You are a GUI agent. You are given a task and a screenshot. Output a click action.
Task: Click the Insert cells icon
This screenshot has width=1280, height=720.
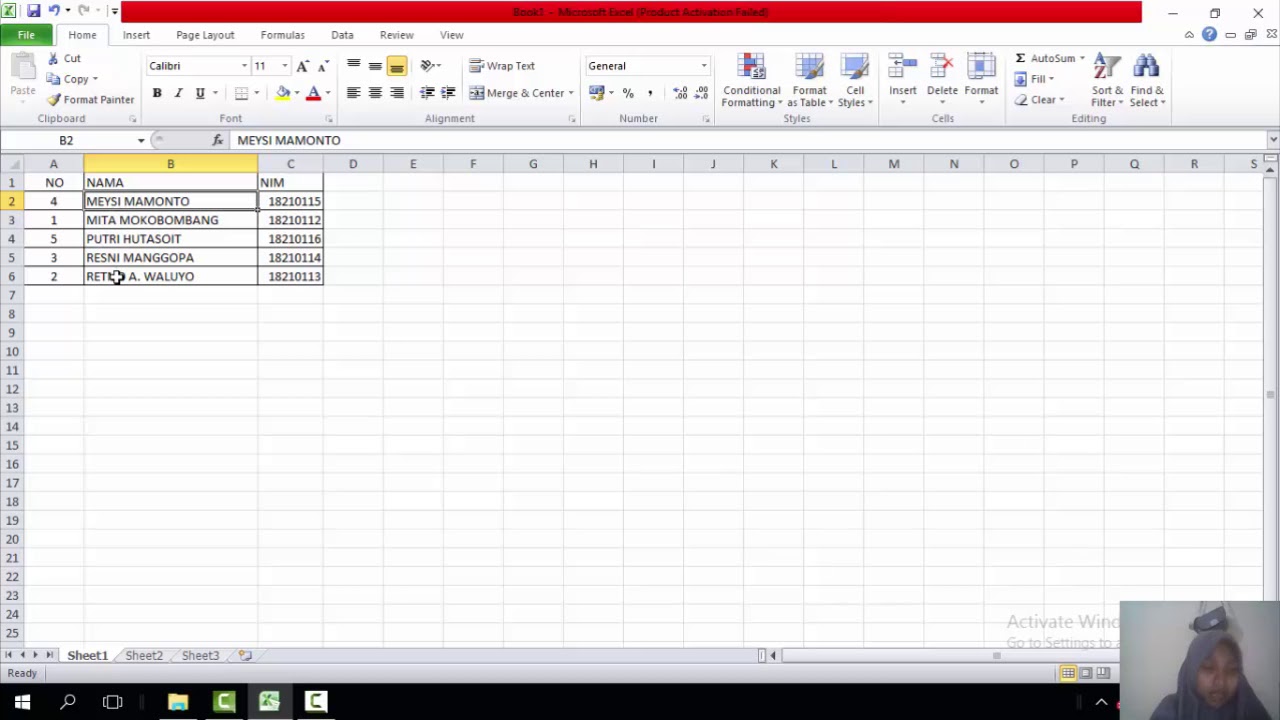tap(903, 68)
